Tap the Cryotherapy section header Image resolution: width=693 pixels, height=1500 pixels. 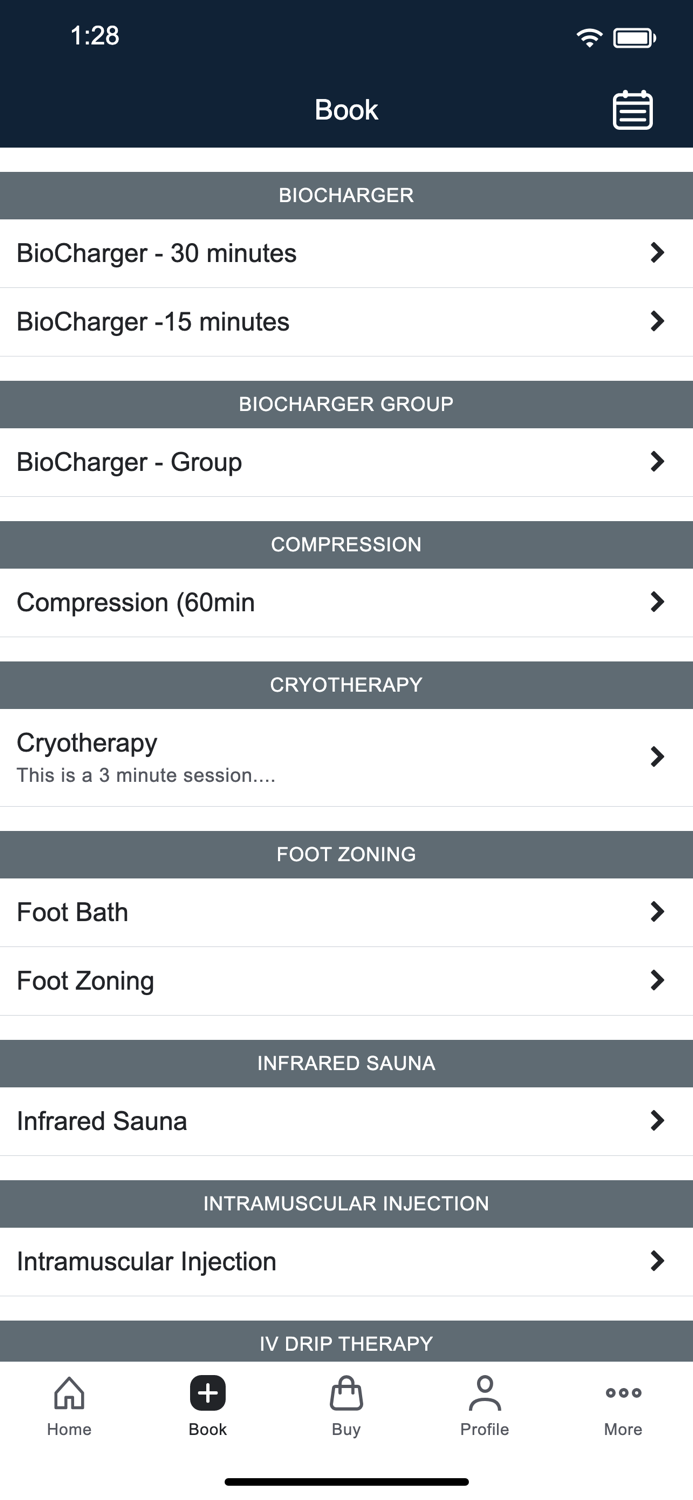coord(346,685)
